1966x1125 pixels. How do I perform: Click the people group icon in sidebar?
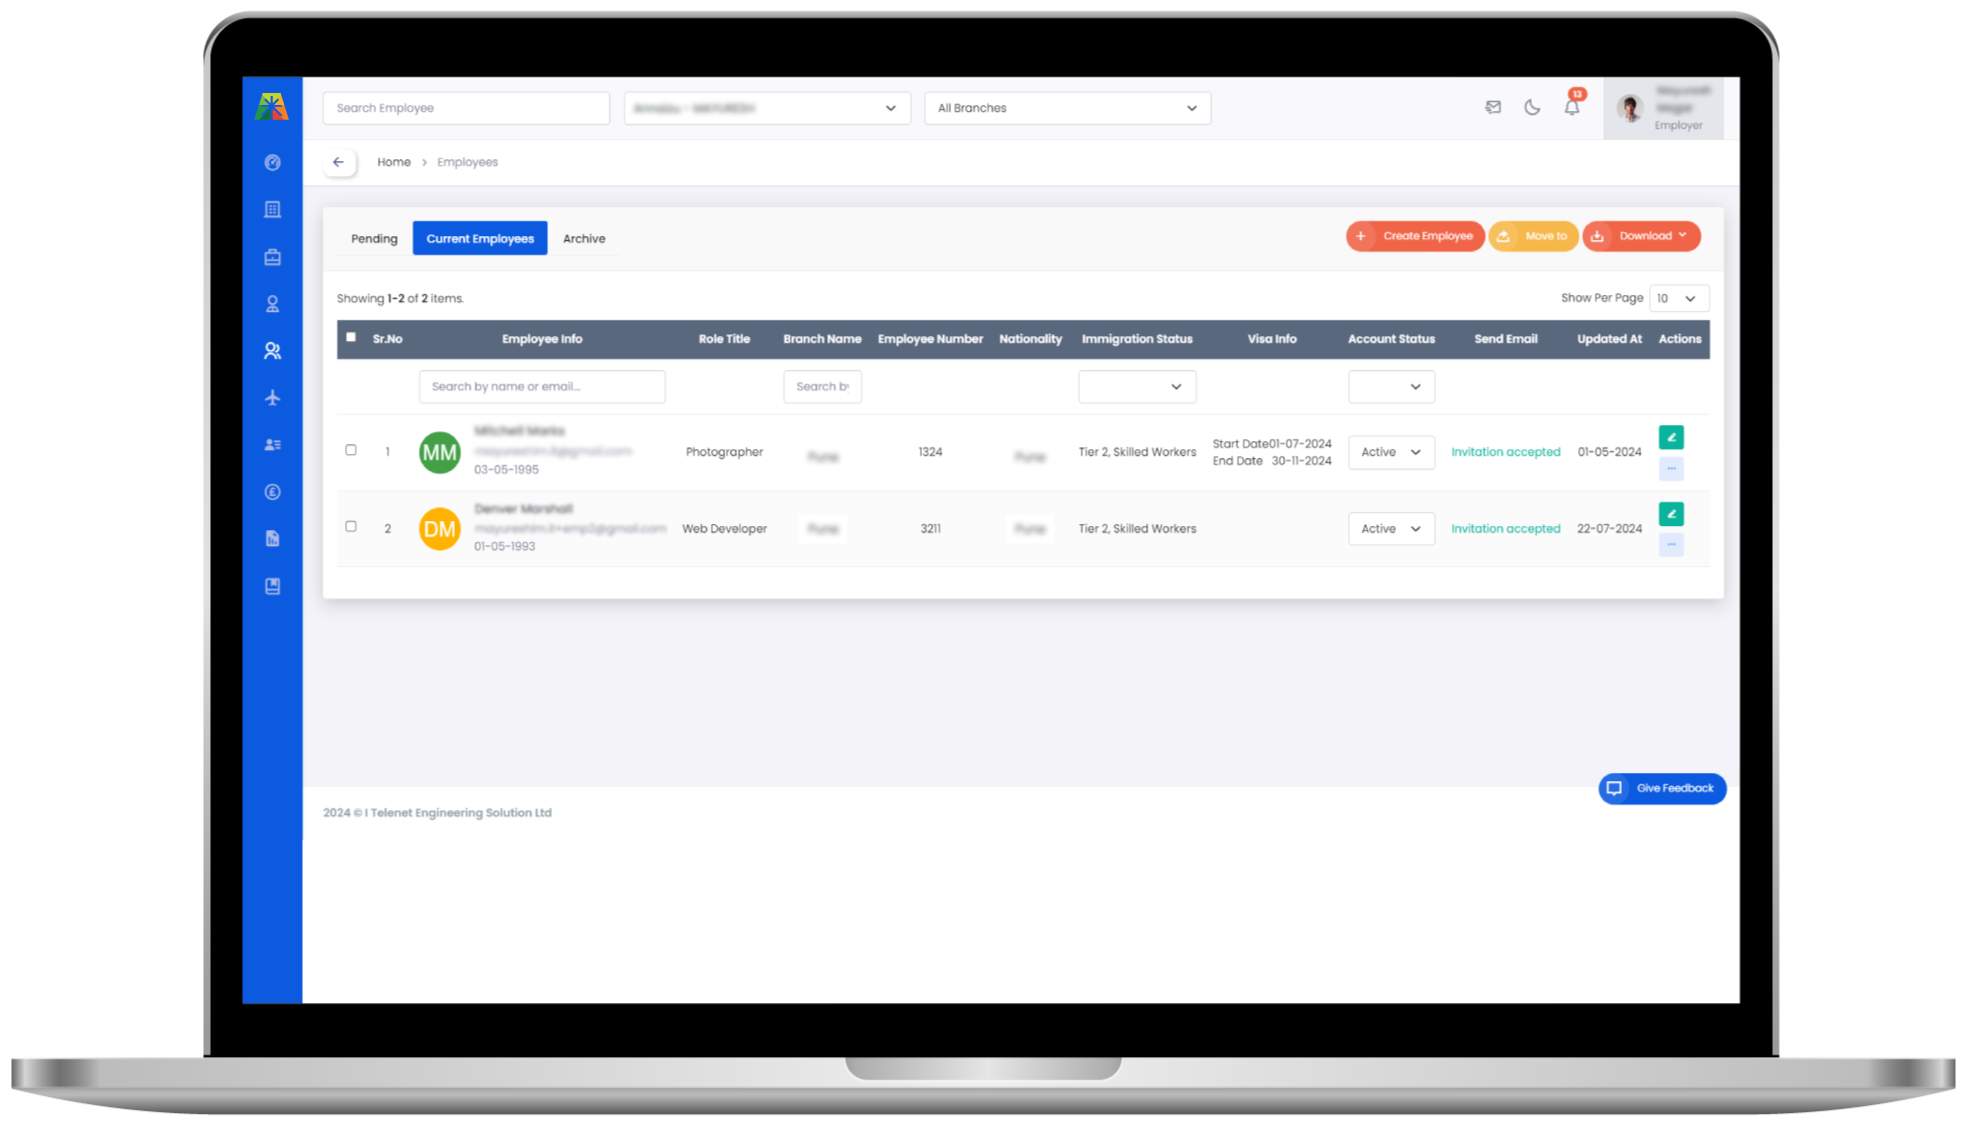pos(273,350)
